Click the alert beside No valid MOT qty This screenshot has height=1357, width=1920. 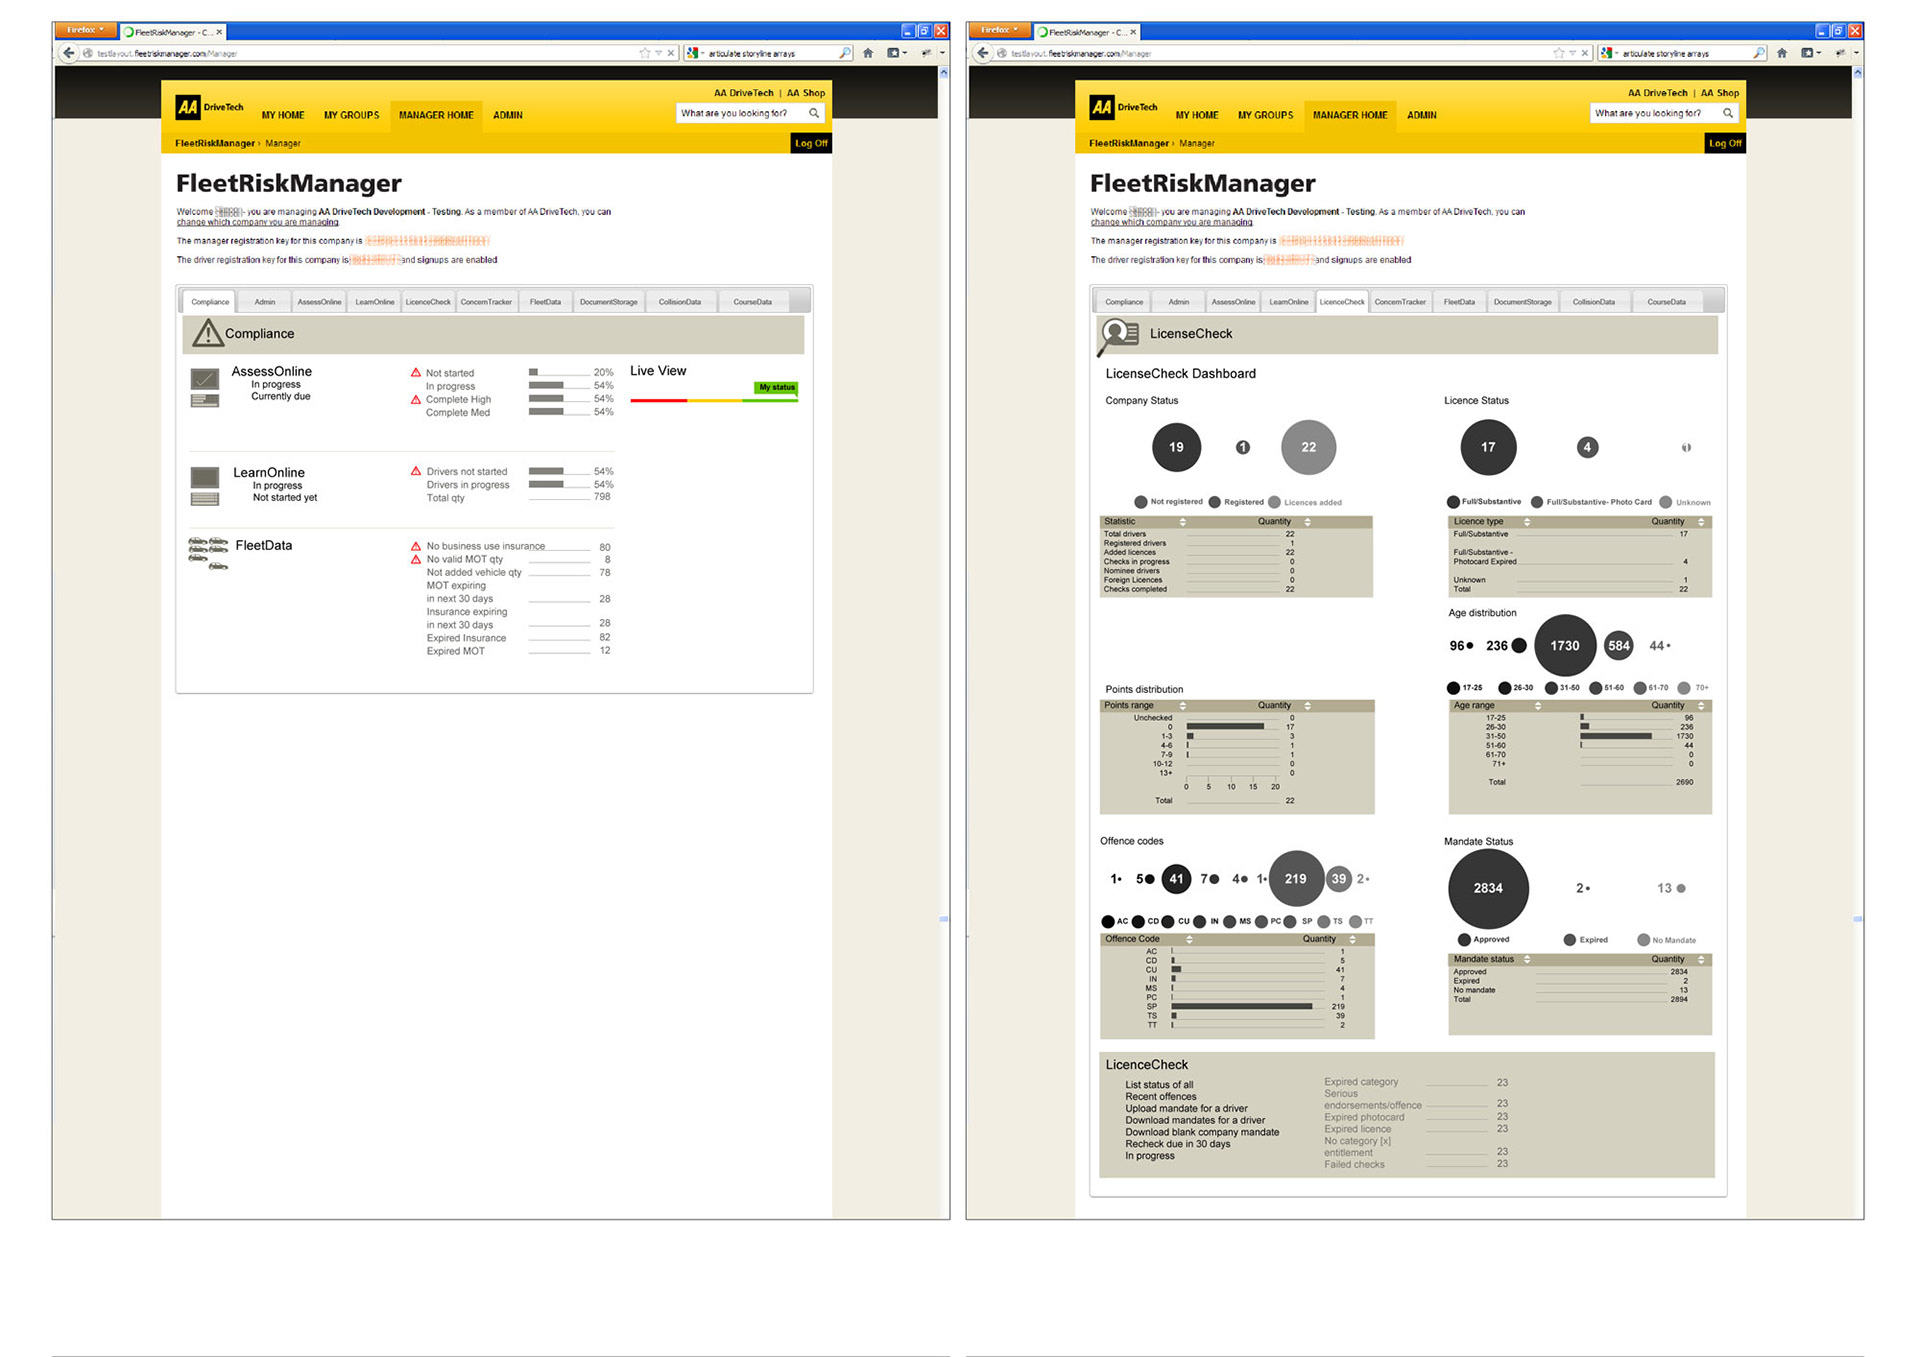click(416, 559)
